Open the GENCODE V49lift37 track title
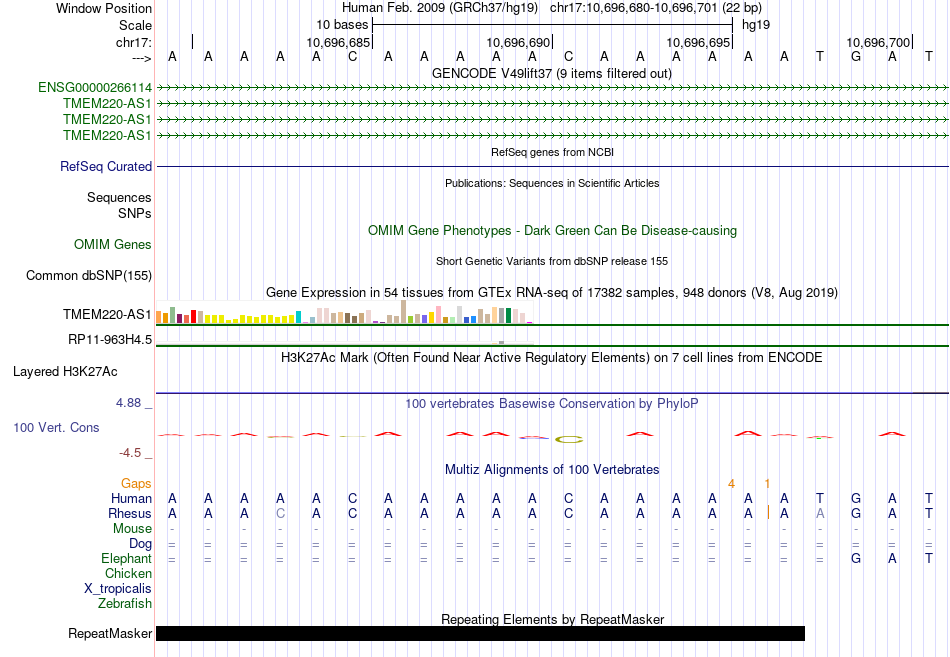 click(x=551, y=73)
